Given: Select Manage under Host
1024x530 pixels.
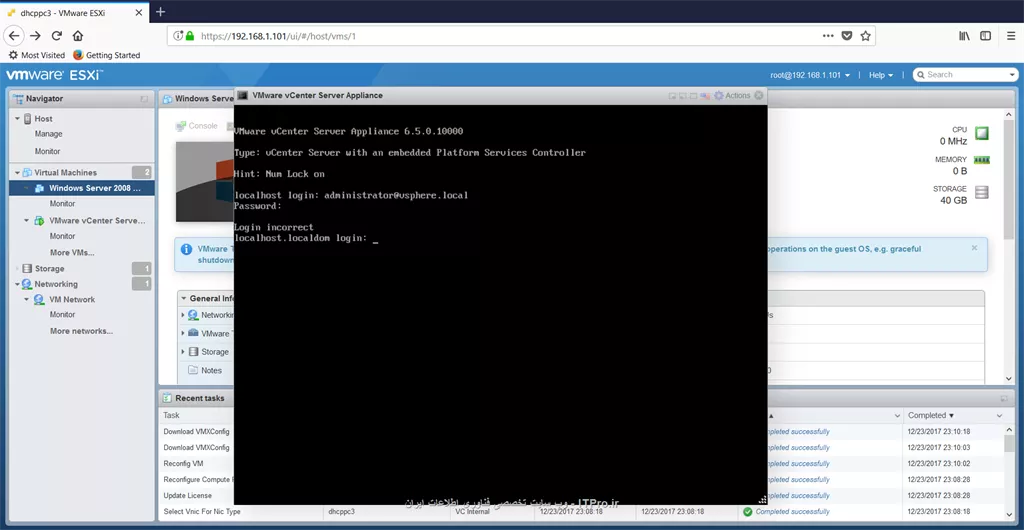Looking at the screenshot, I should 48,134.
